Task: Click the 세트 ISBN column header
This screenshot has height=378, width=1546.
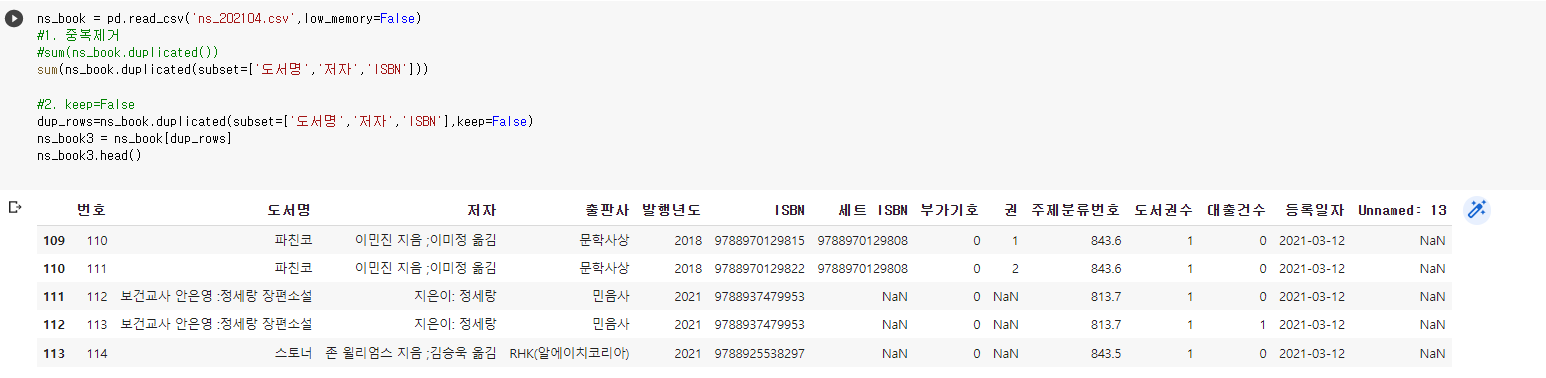Action: pyautogui.click(x=873, y=210)
